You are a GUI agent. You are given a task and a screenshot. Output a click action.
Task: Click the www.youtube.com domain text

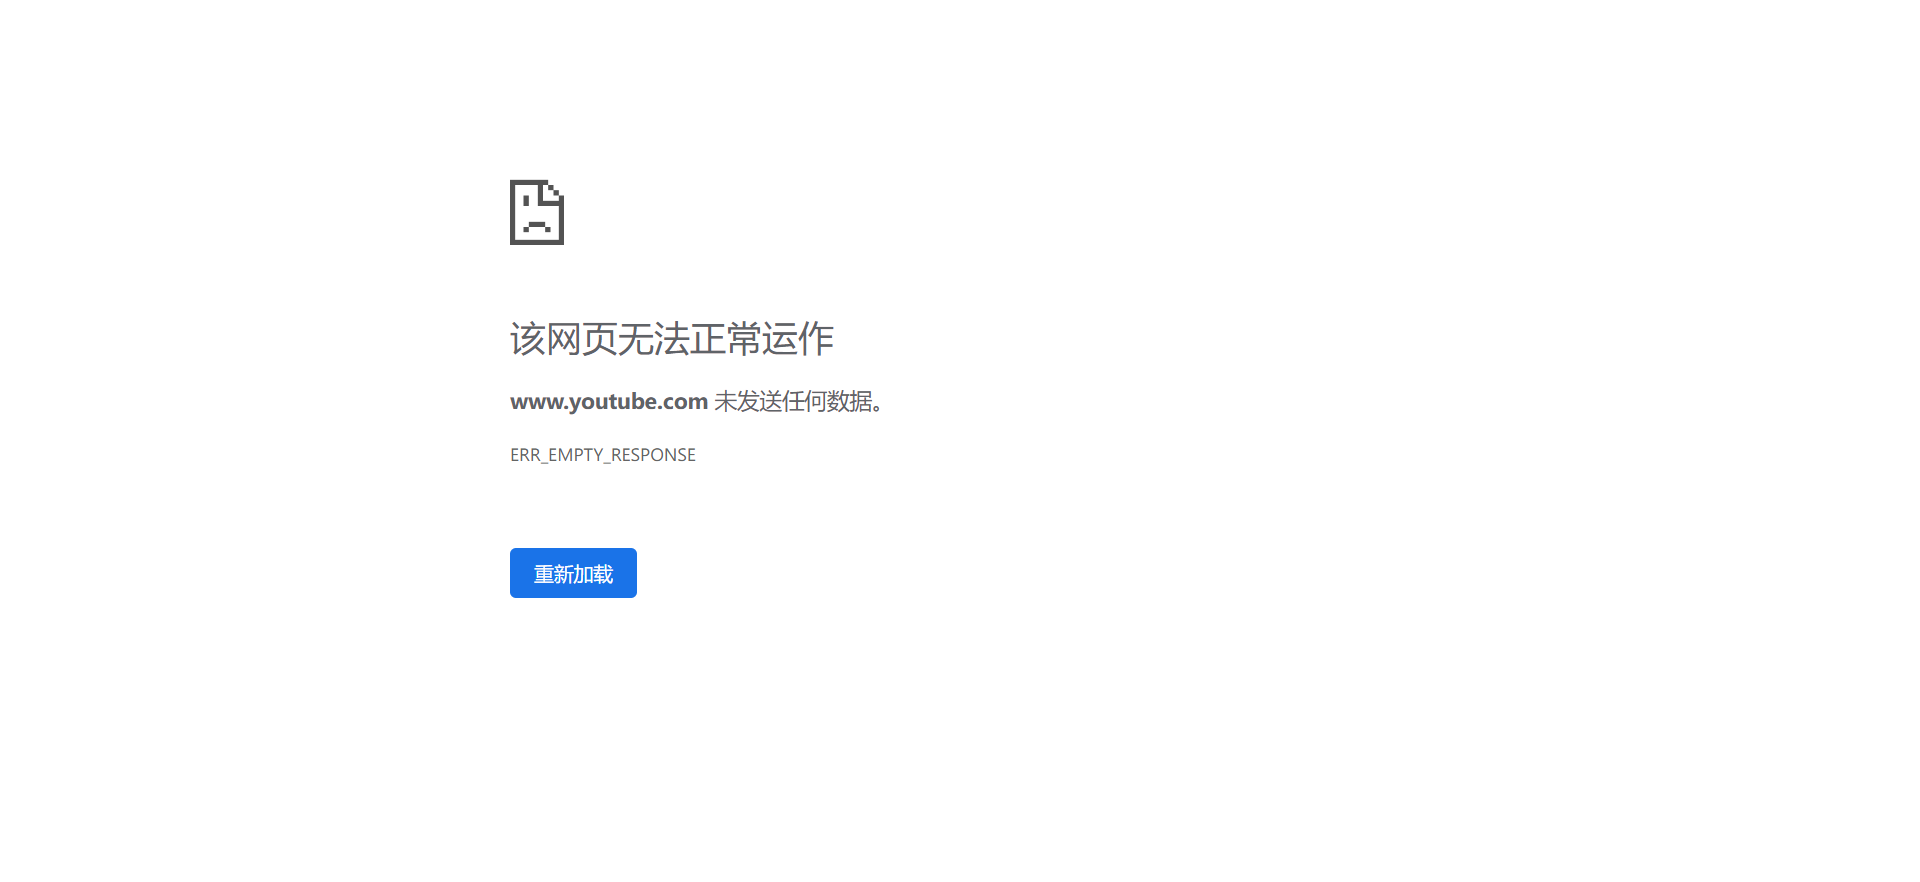[x=609, y=401]
